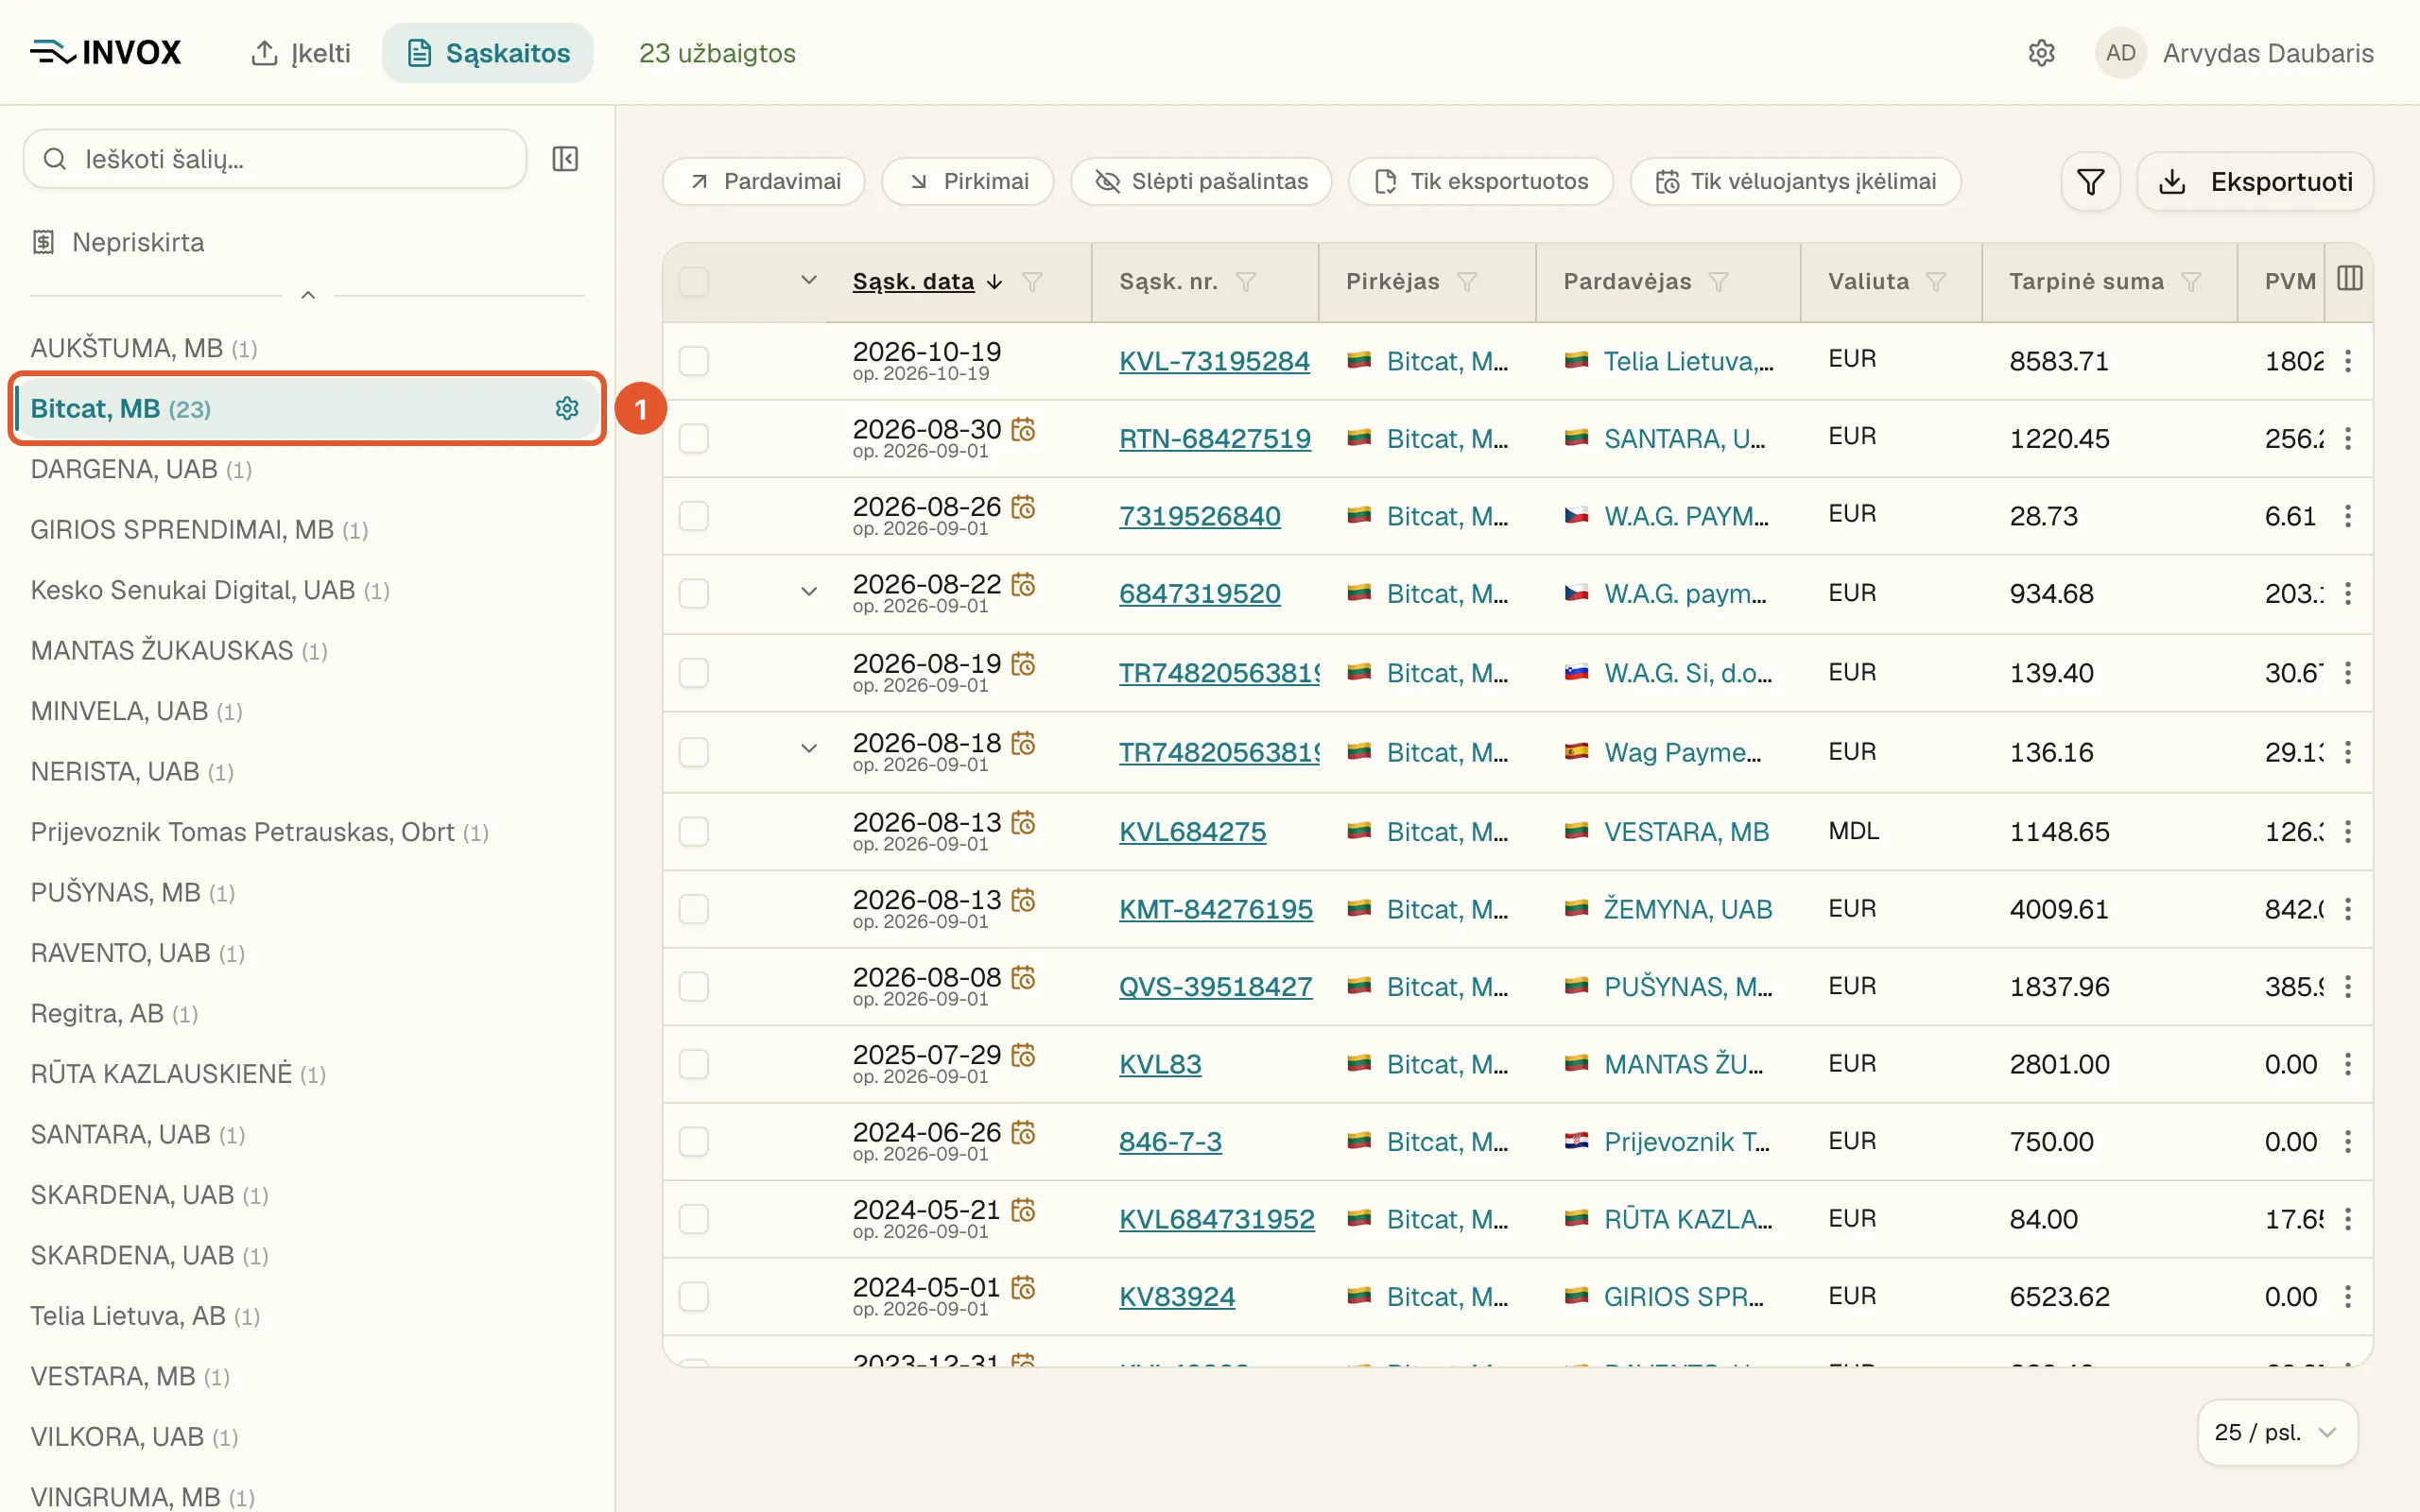Viewport: 2420px width, 1512px height.
Task: Go to the Įkelti tab
Action: 301,53
